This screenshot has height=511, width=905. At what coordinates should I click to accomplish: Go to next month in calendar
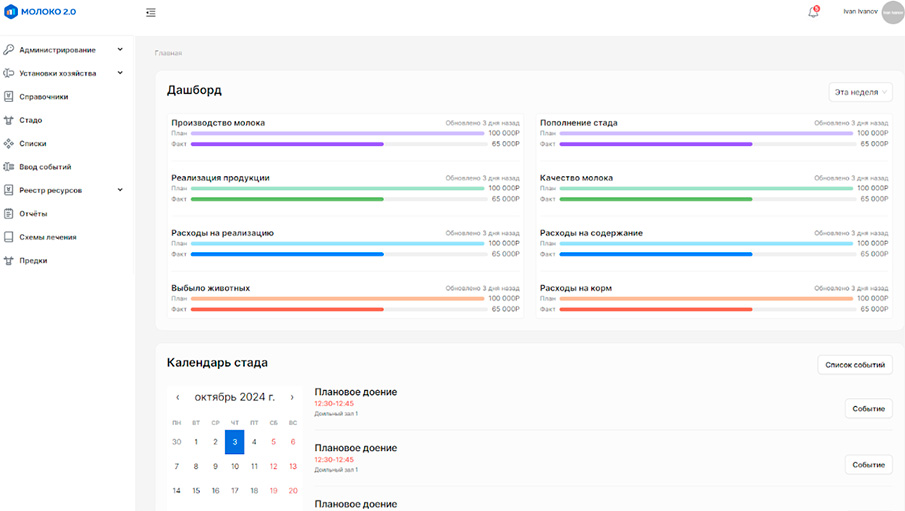click(292, 397)
